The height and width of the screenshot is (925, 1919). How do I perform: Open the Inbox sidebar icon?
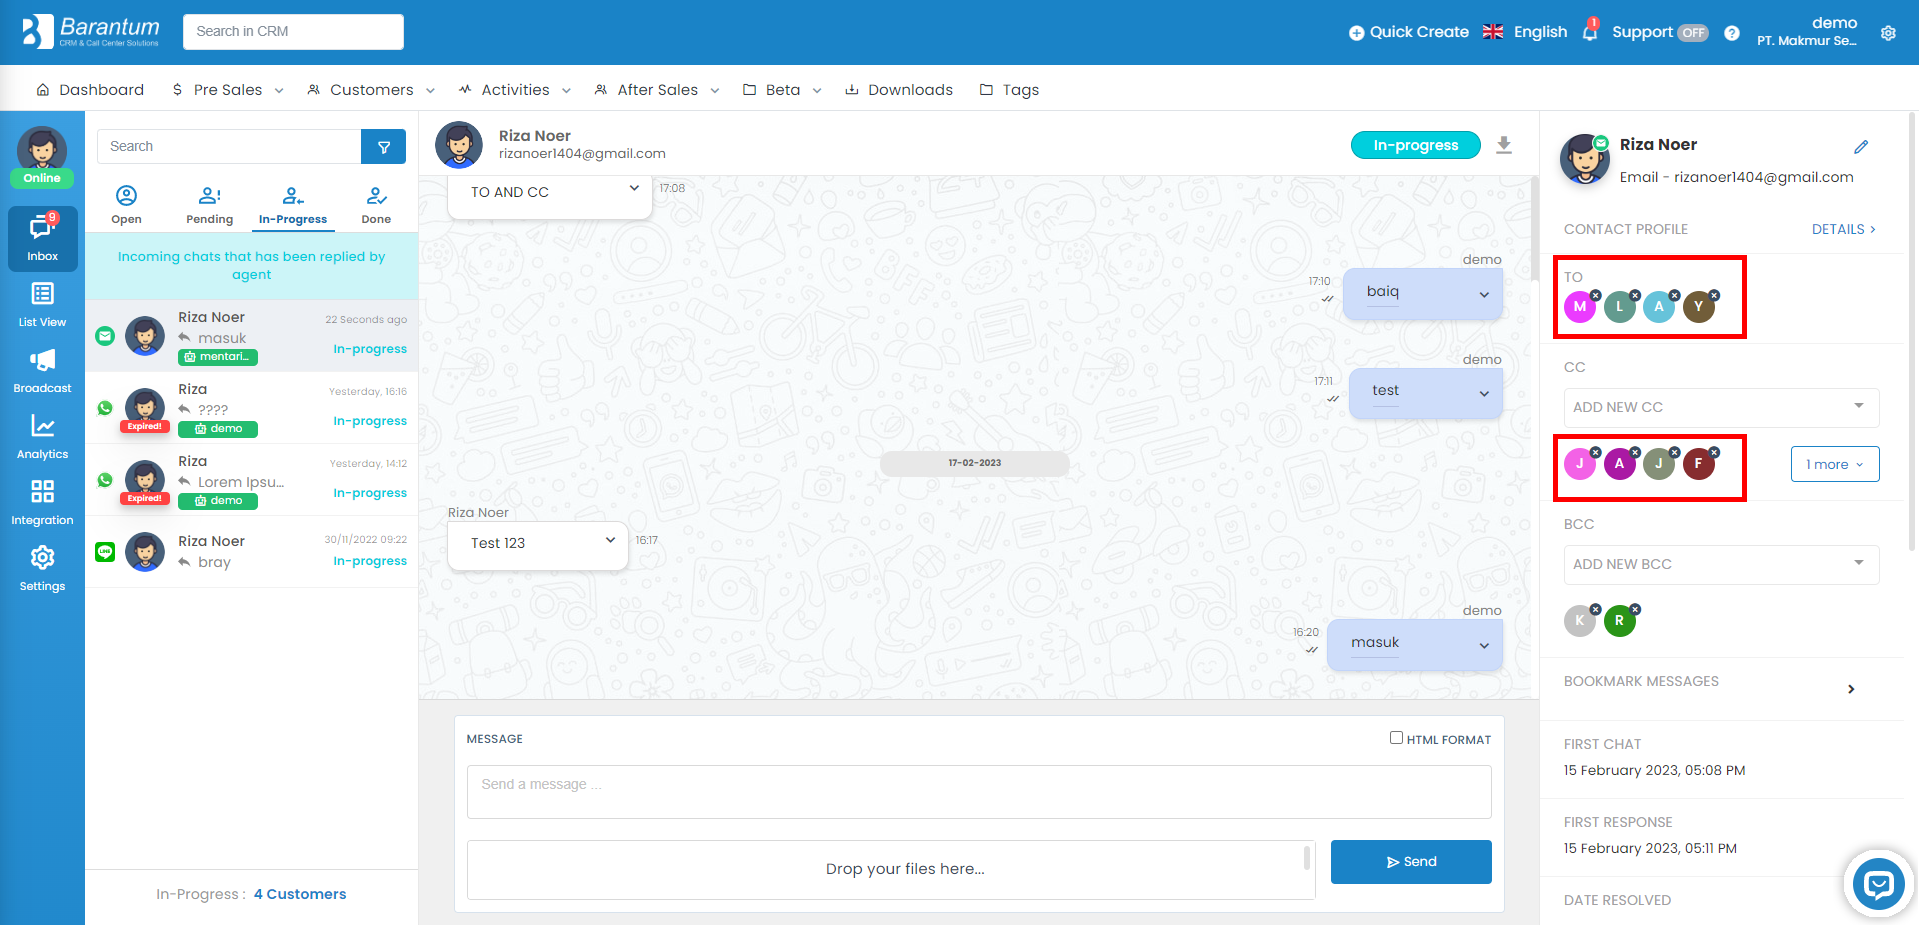point(42,238)
